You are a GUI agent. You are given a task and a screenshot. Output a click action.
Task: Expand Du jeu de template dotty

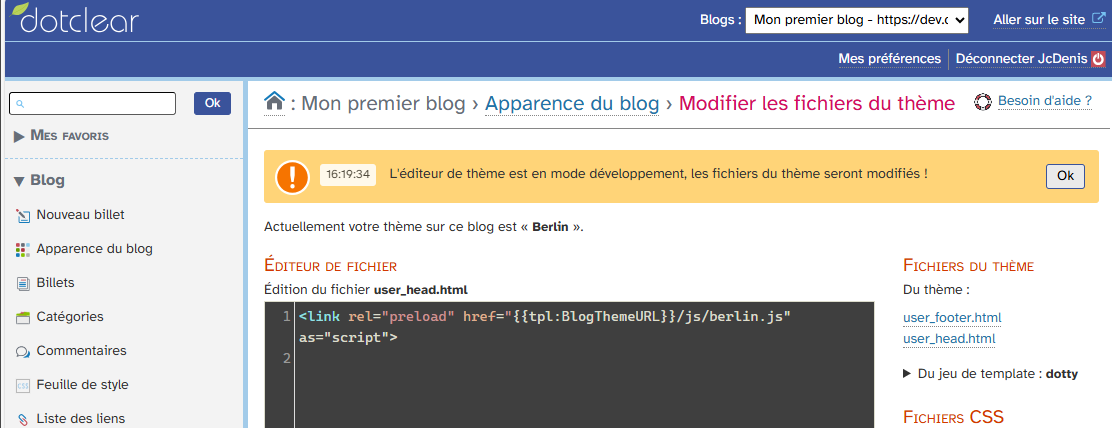pos(991,373)
